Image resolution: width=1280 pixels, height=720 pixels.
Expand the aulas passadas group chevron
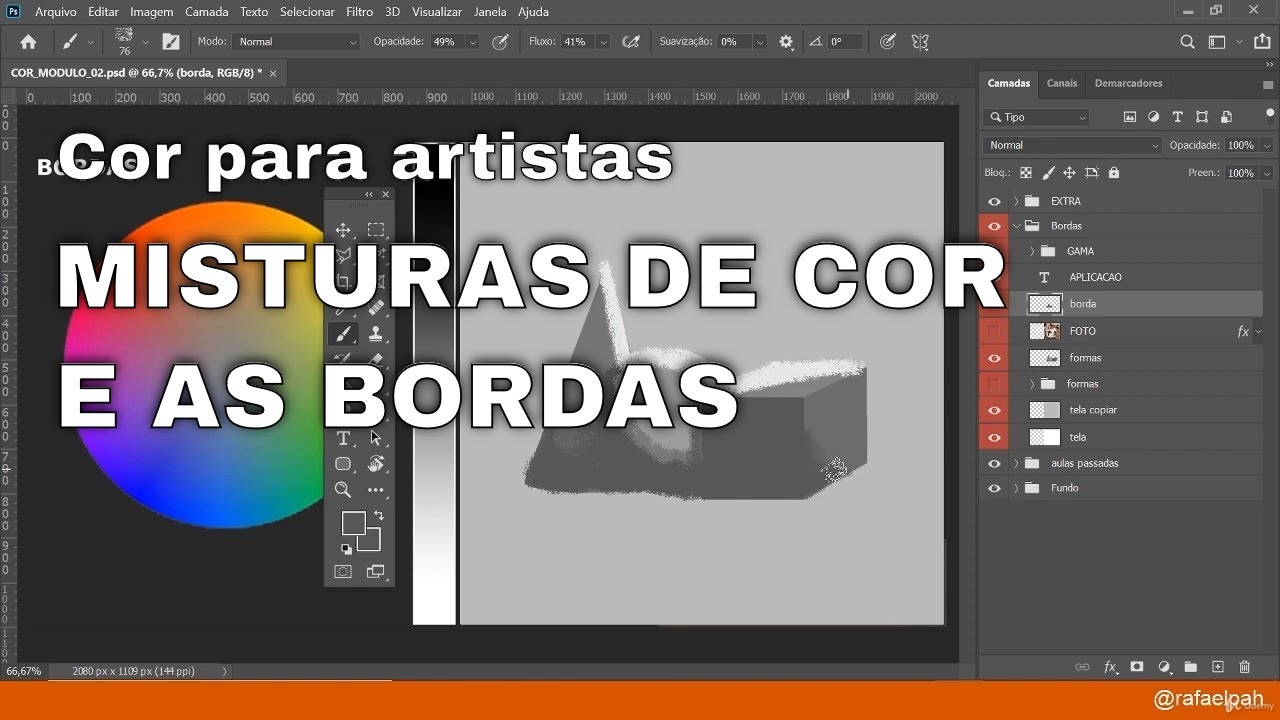(1016, 463)
